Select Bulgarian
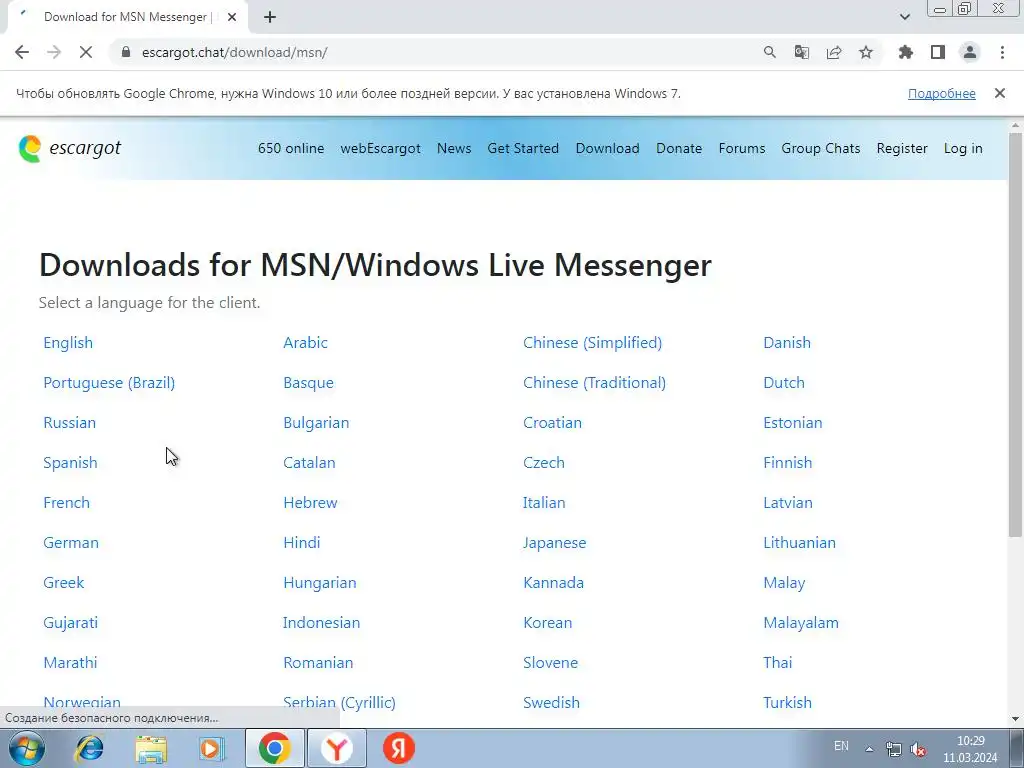 tap(316, 423)
